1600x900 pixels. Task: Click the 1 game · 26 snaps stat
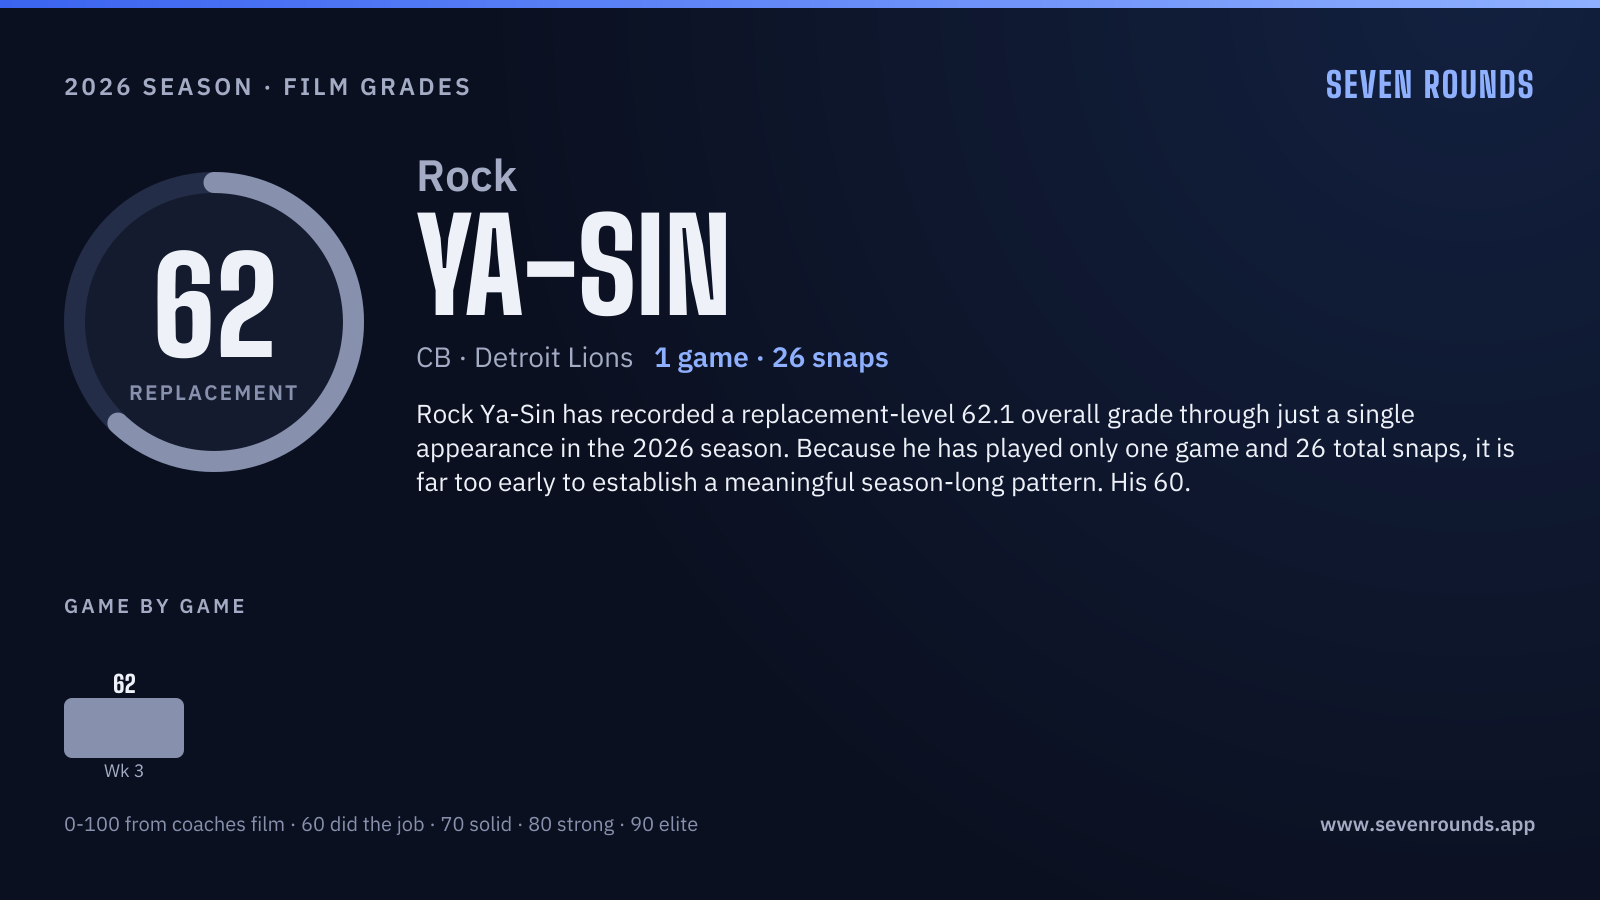771,358
